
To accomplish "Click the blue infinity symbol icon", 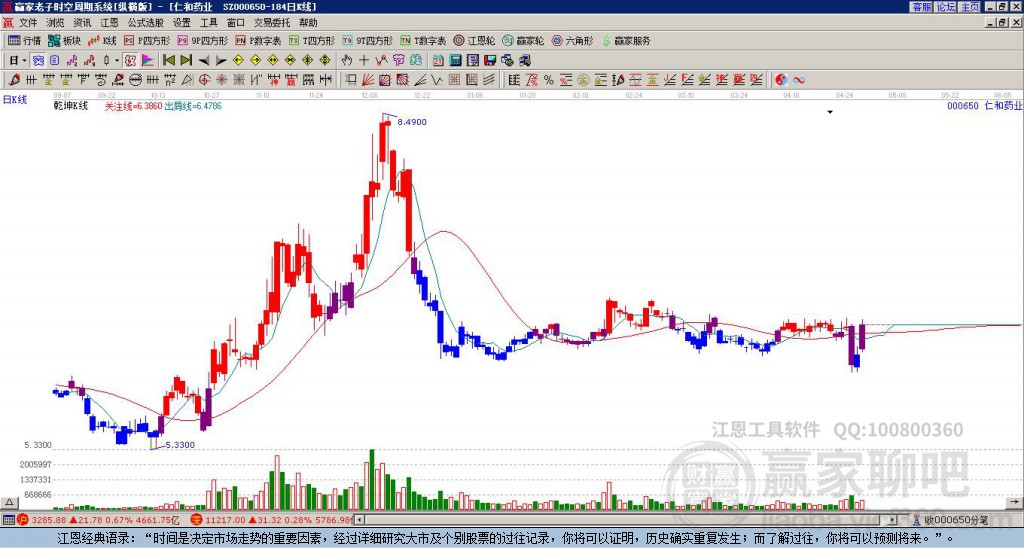I will click(x=799, y=79).
